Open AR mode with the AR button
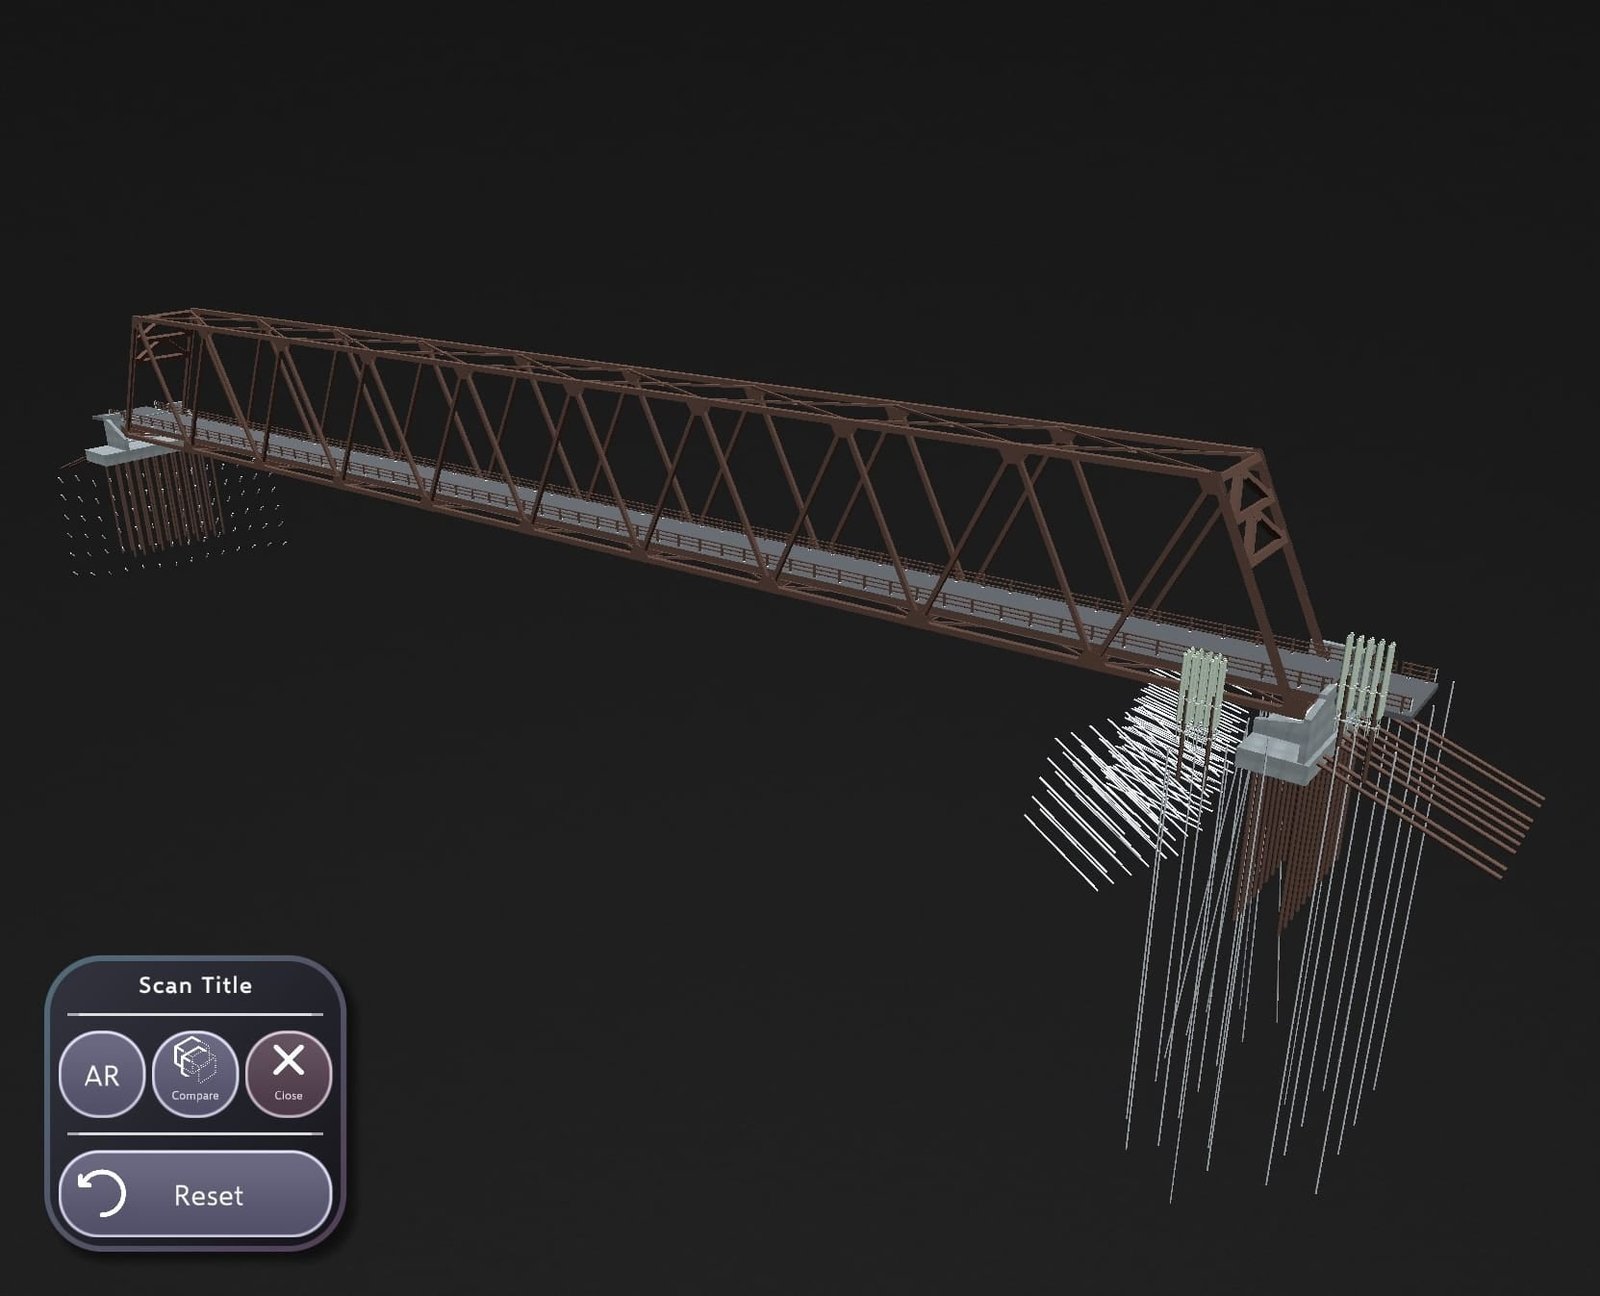 tap(102, 1075)
